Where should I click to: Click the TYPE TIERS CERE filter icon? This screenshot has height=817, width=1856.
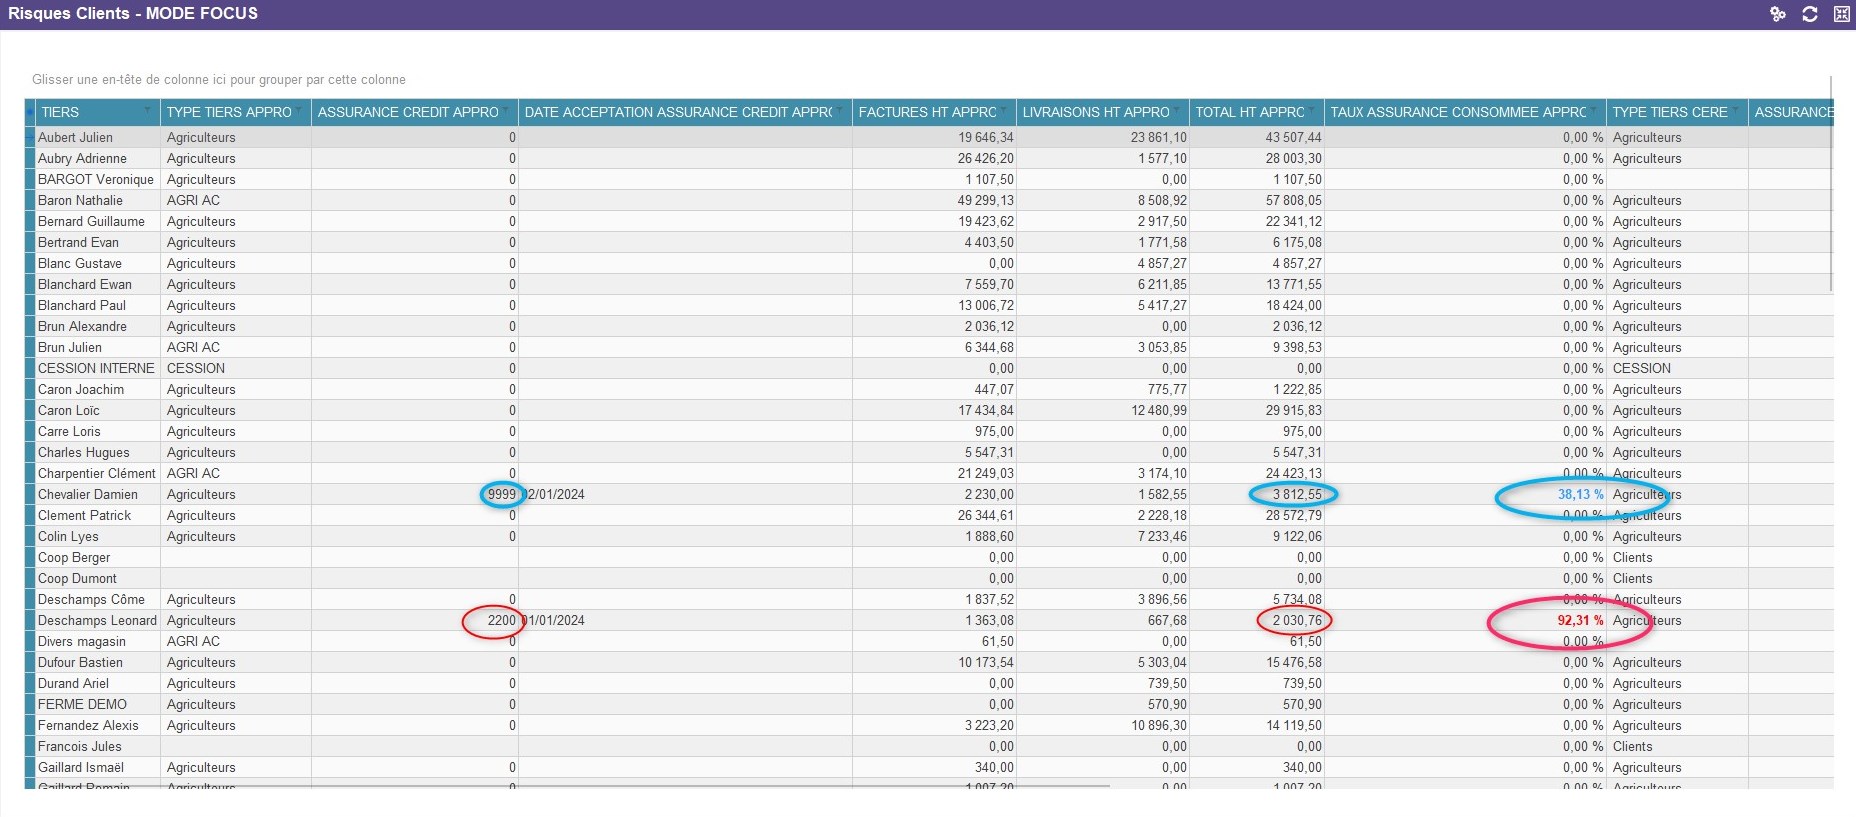[1736, 110]
